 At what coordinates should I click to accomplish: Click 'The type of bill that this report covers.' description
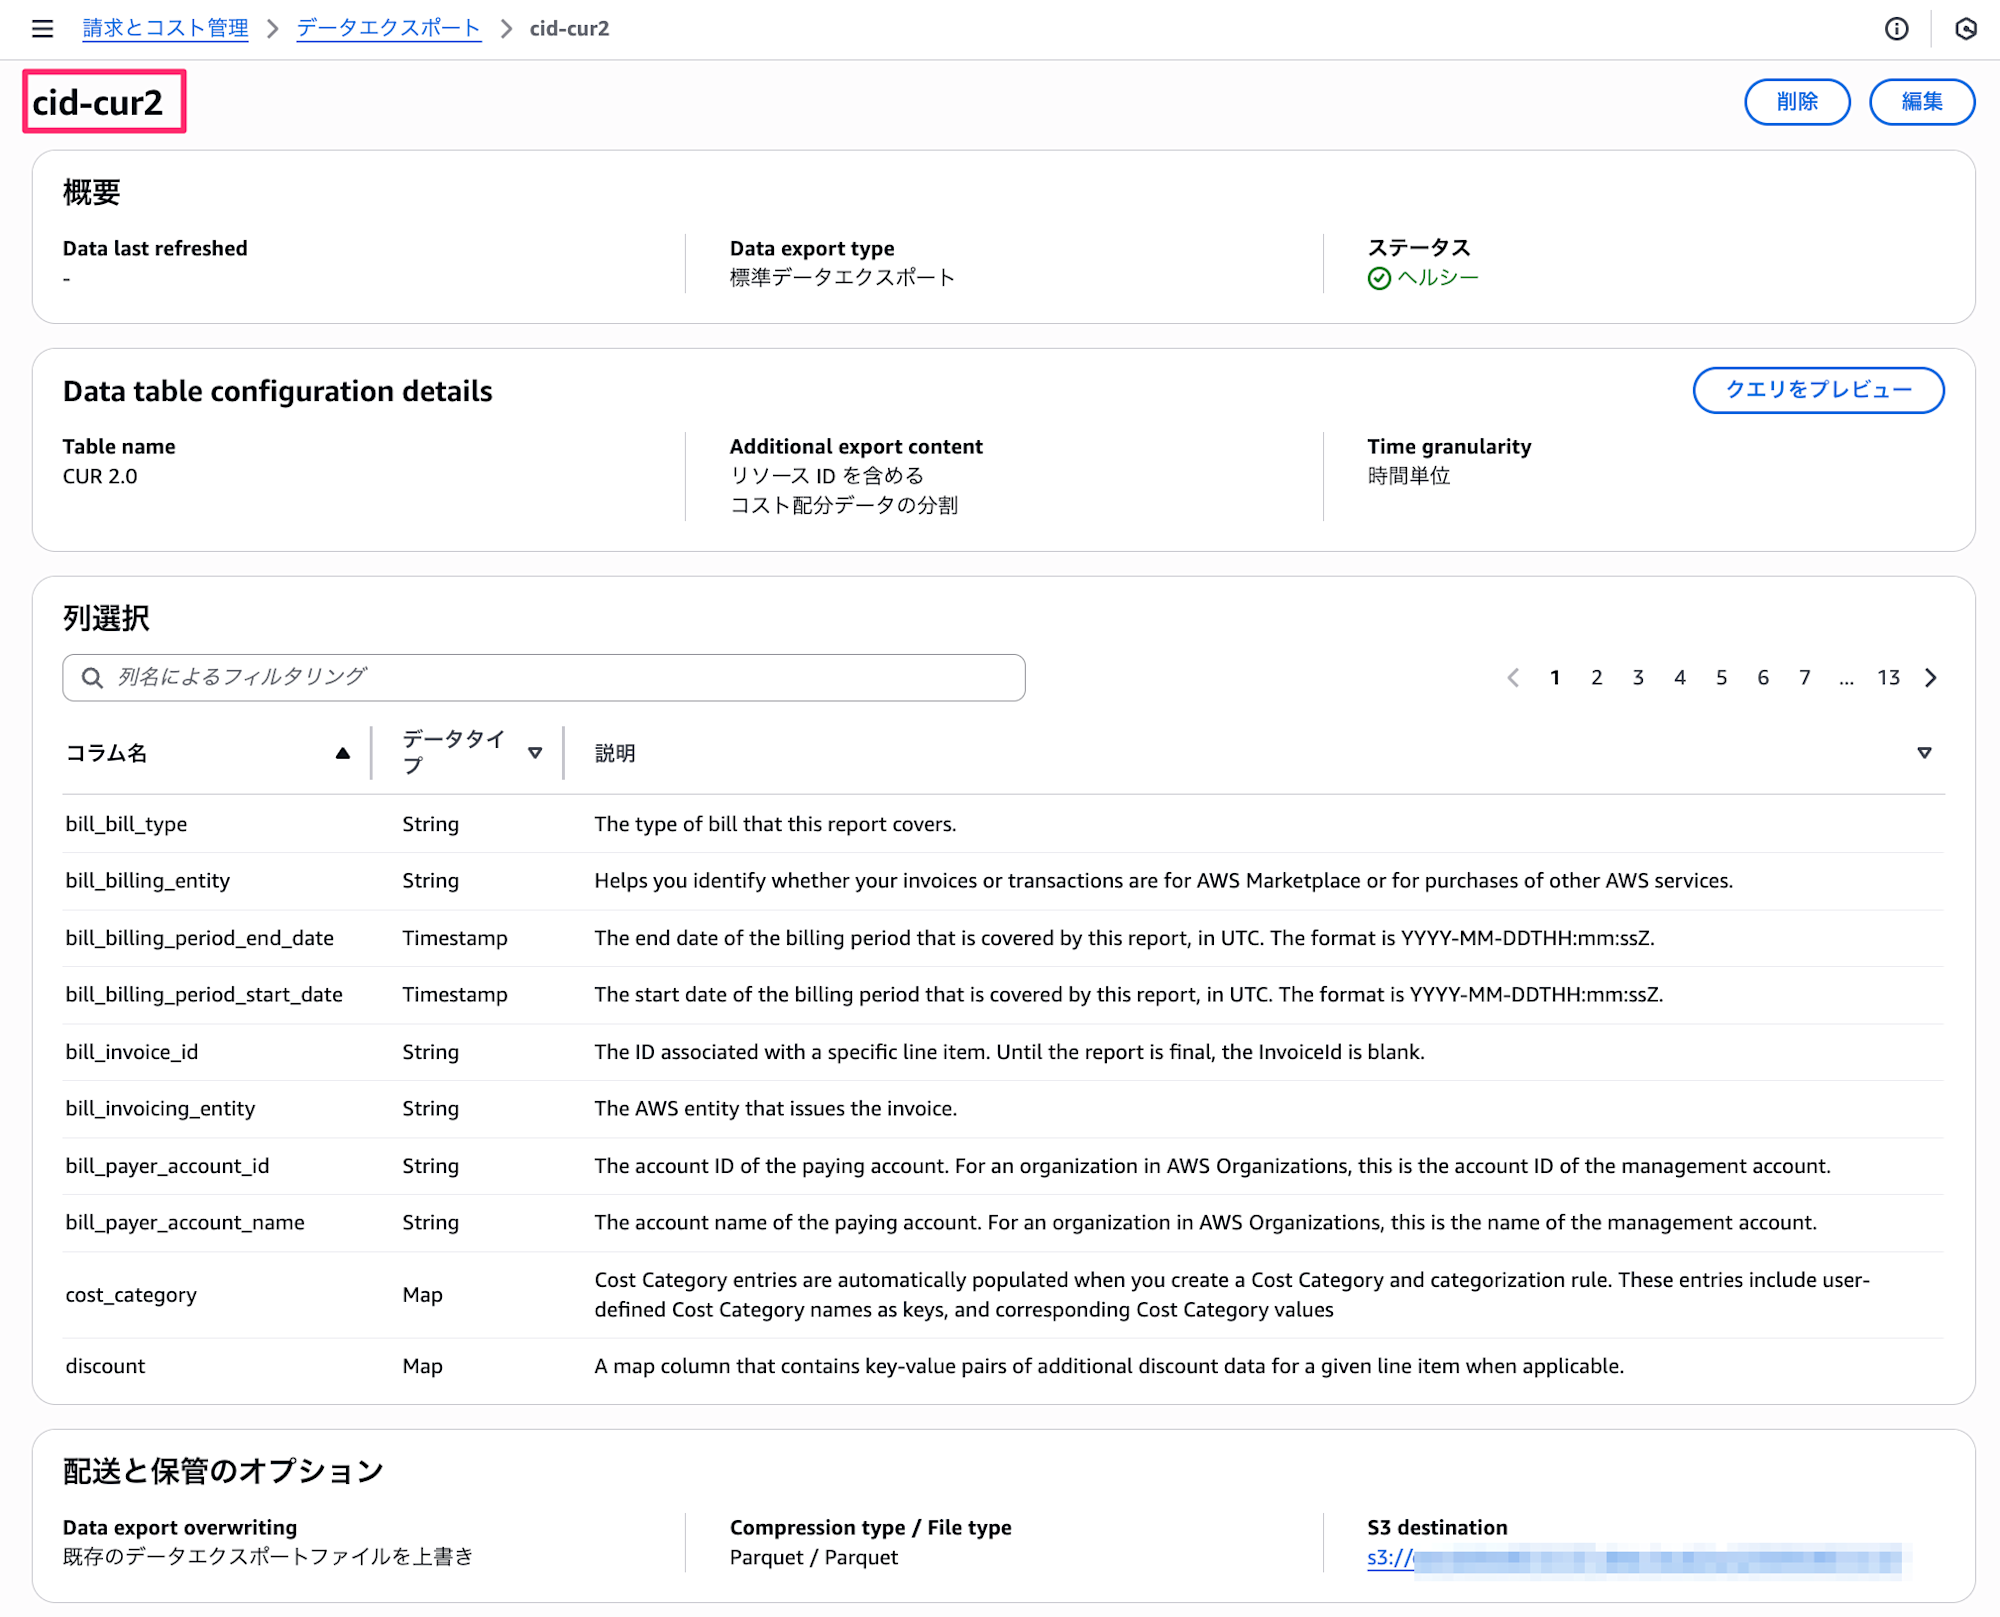point(776,824)
